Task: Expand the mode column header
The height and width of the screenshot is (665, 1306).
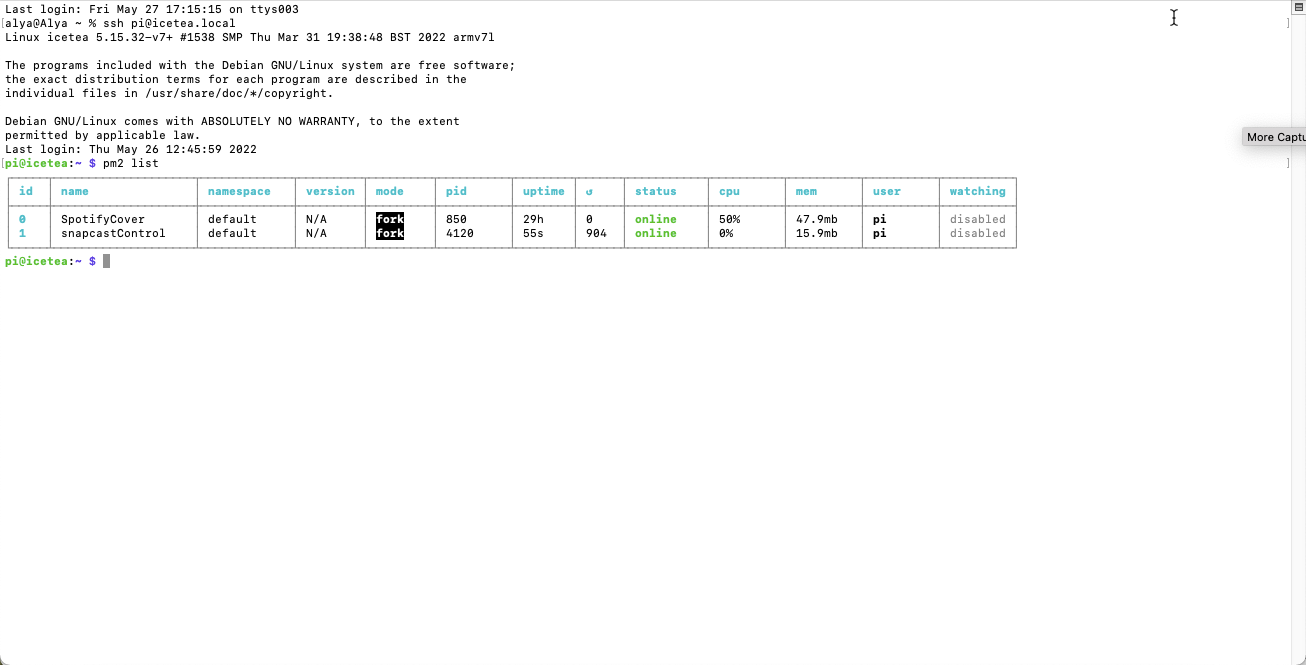Action: pyautogui.click(x=388, y=191)
